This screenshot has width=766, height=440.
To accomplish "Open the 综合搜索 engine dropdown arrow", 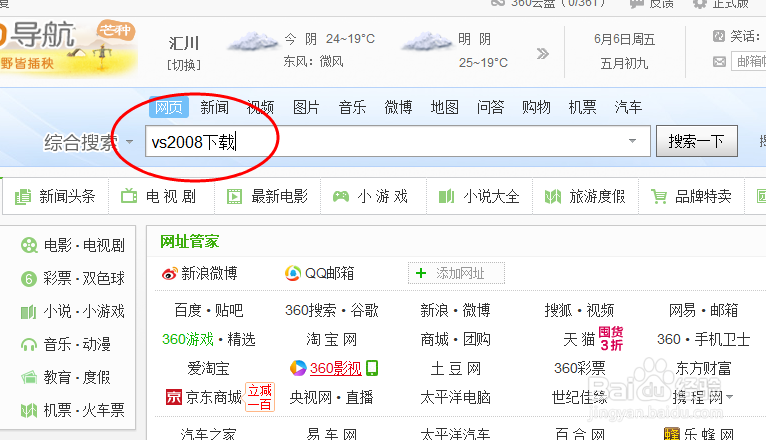I will (129, 142).
